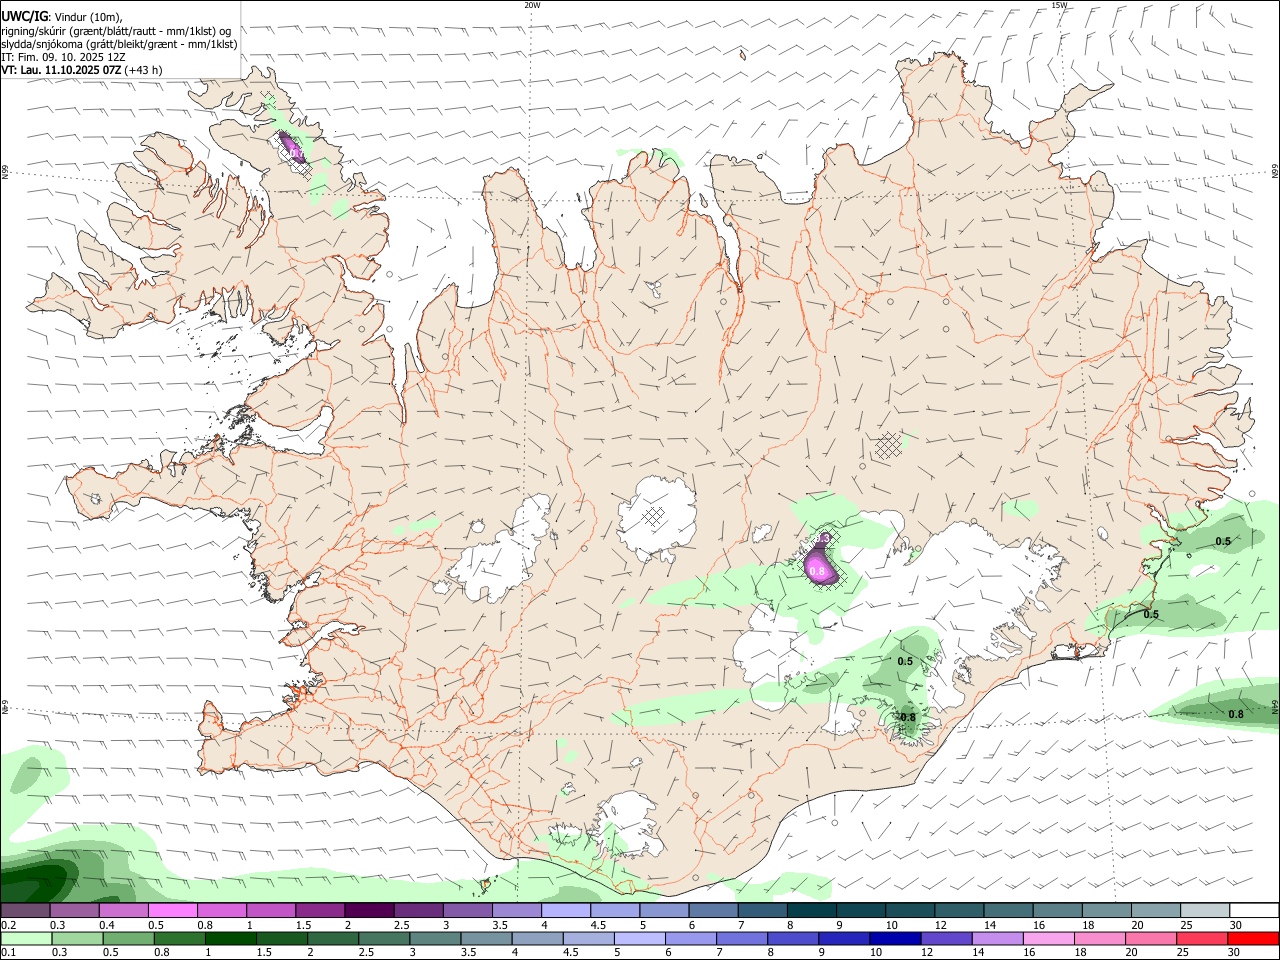Pick the deep navy blue swatch above 10 in lower legend row
This screenshot has height=960, width=1280.
point(894,938)
